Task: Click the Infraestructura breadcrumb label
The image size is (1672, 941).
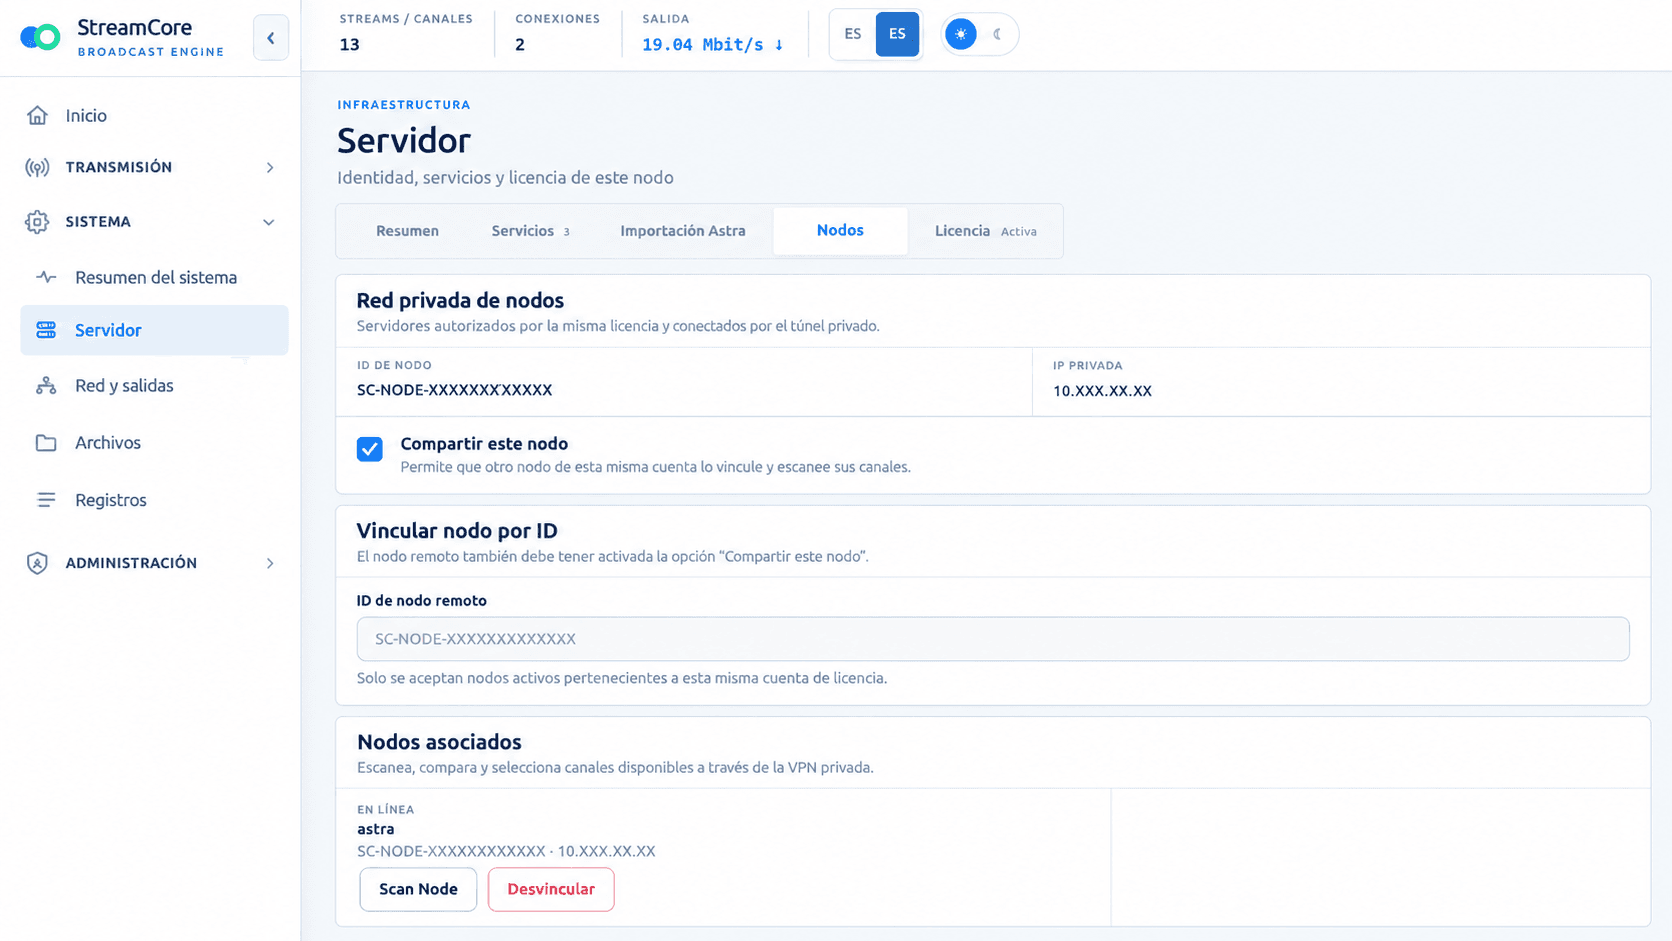Action: 404,104
